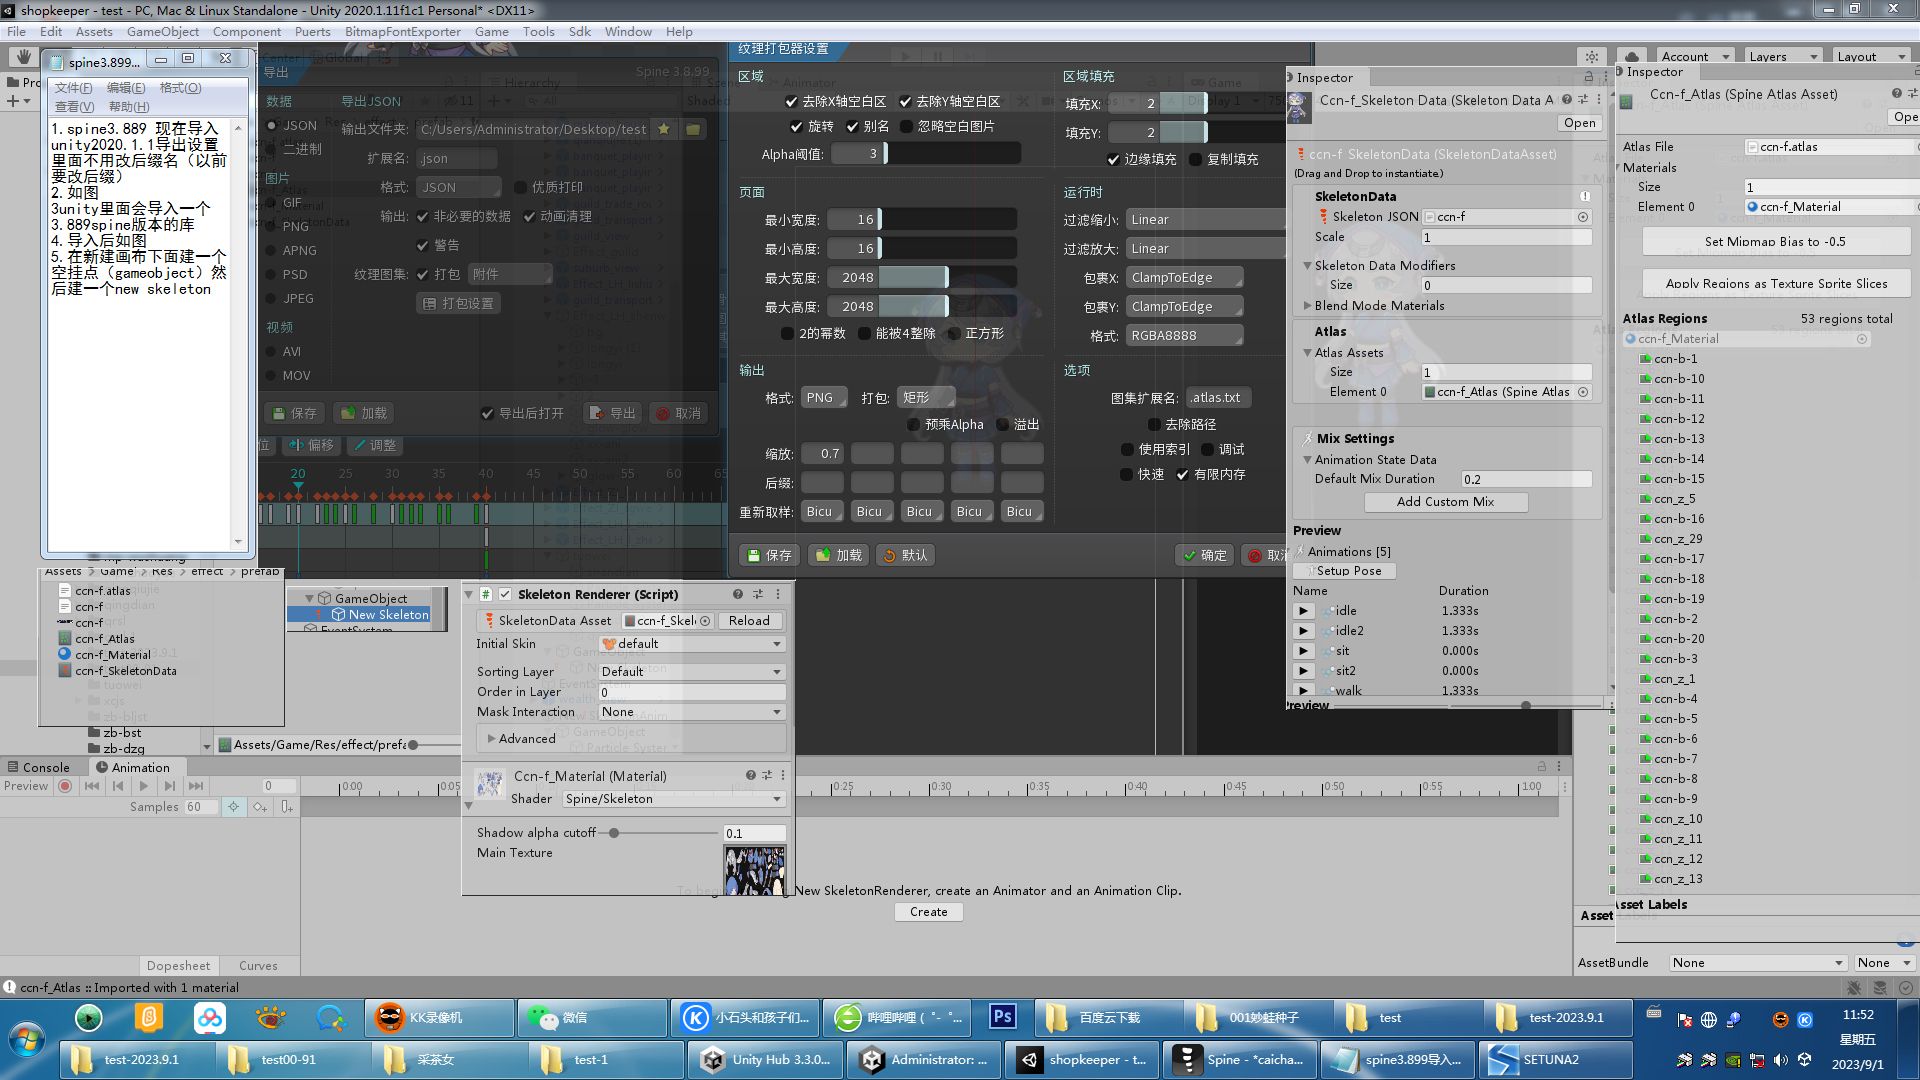This screenshot has height=1080, width=1920.
Task: Enable the 忽略空白图片 checkbox
Action: point(907,127)
